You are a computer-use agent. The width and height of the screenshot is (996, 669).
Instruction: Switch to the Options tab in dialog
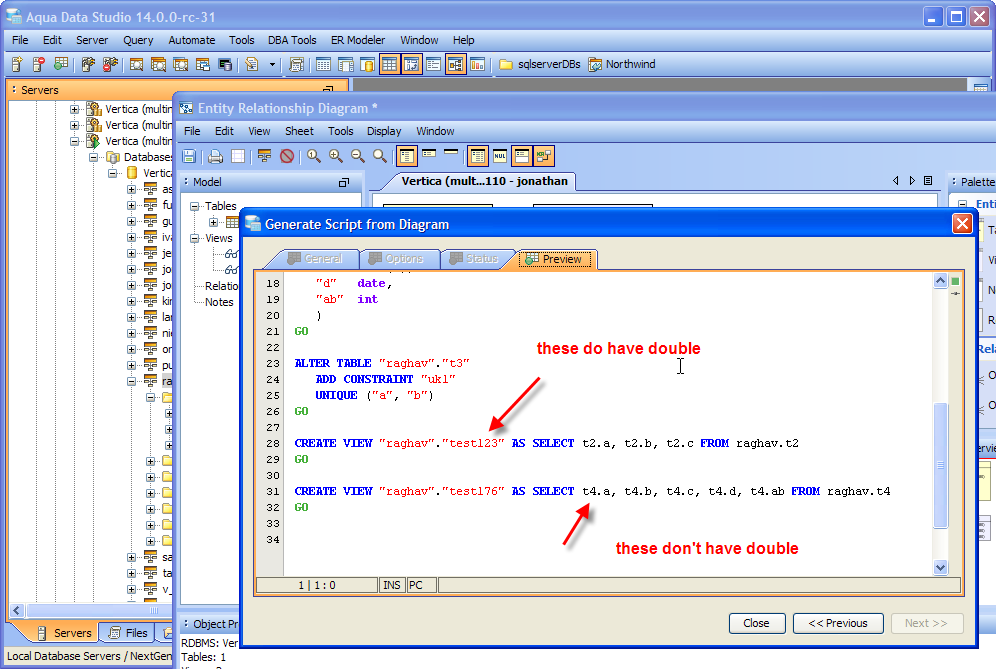coord(396,259)
